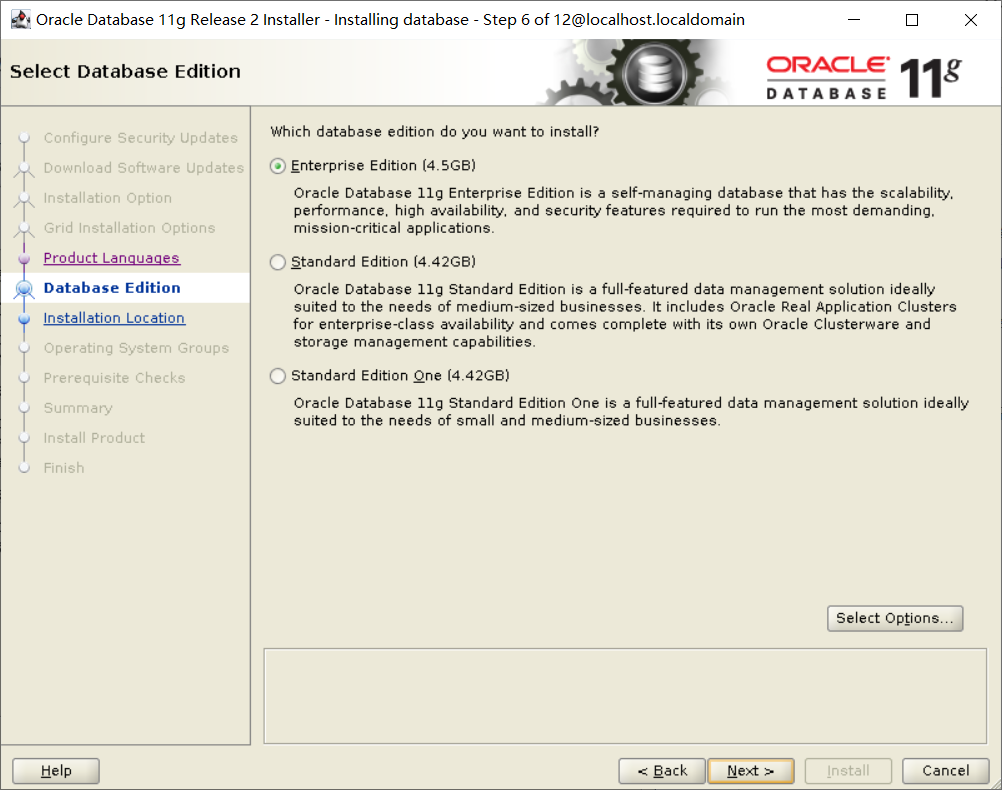This screenshot has height=790, width=1002.
Task: Click the Oracle Database 11g logo
Action: [864, 78]
